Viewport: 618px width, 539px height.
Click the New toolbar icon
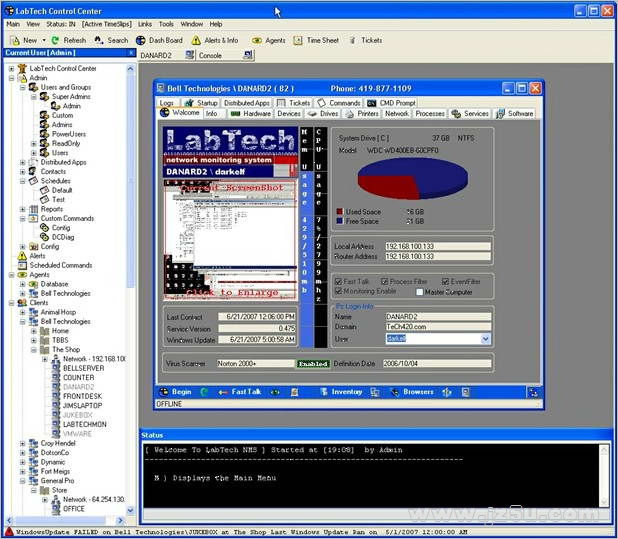click(15, 40)
